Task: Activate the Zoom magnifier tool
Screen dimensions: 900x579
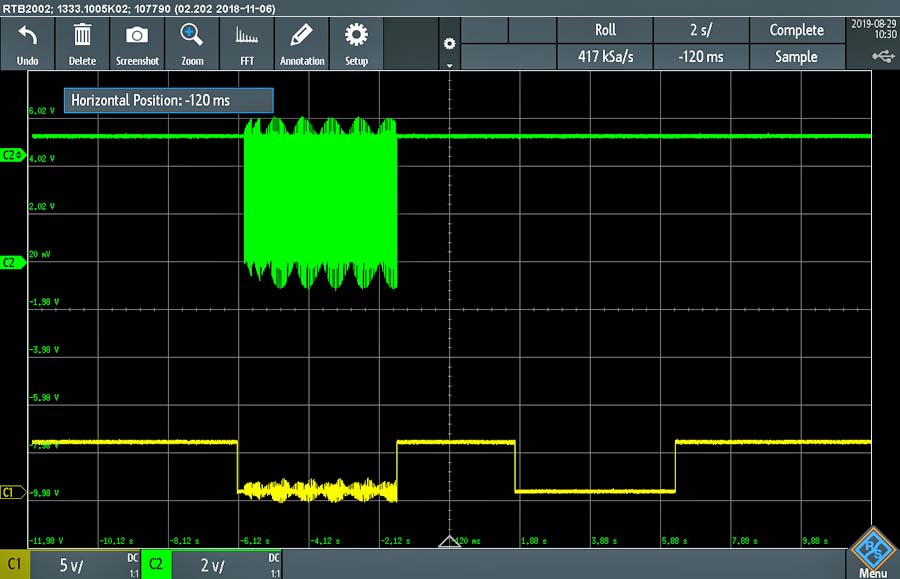Action: tap(192, 34)
